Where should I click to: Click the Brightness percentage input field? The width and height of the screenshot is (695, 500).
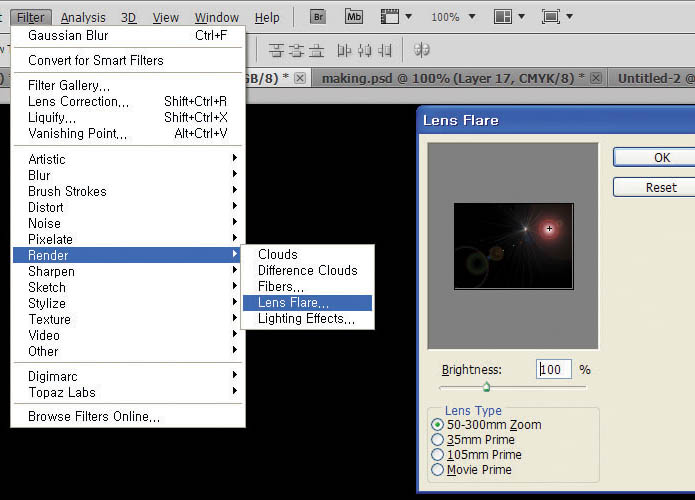(554, 369)
